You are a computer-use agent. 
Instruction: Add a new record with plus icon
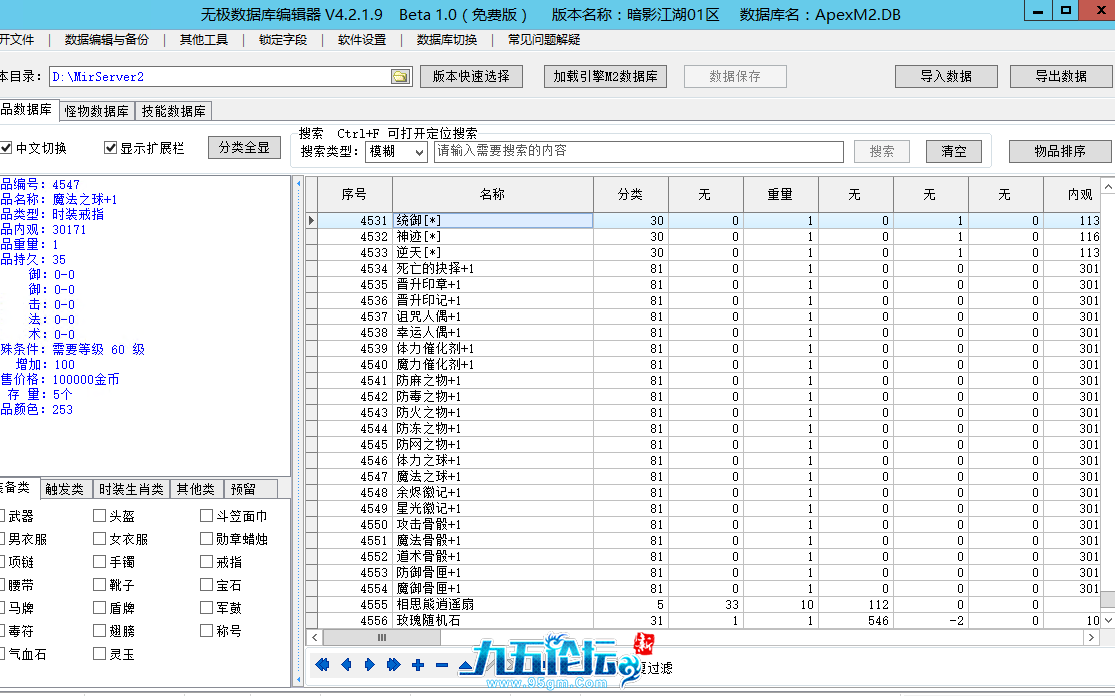coord(418,665)
